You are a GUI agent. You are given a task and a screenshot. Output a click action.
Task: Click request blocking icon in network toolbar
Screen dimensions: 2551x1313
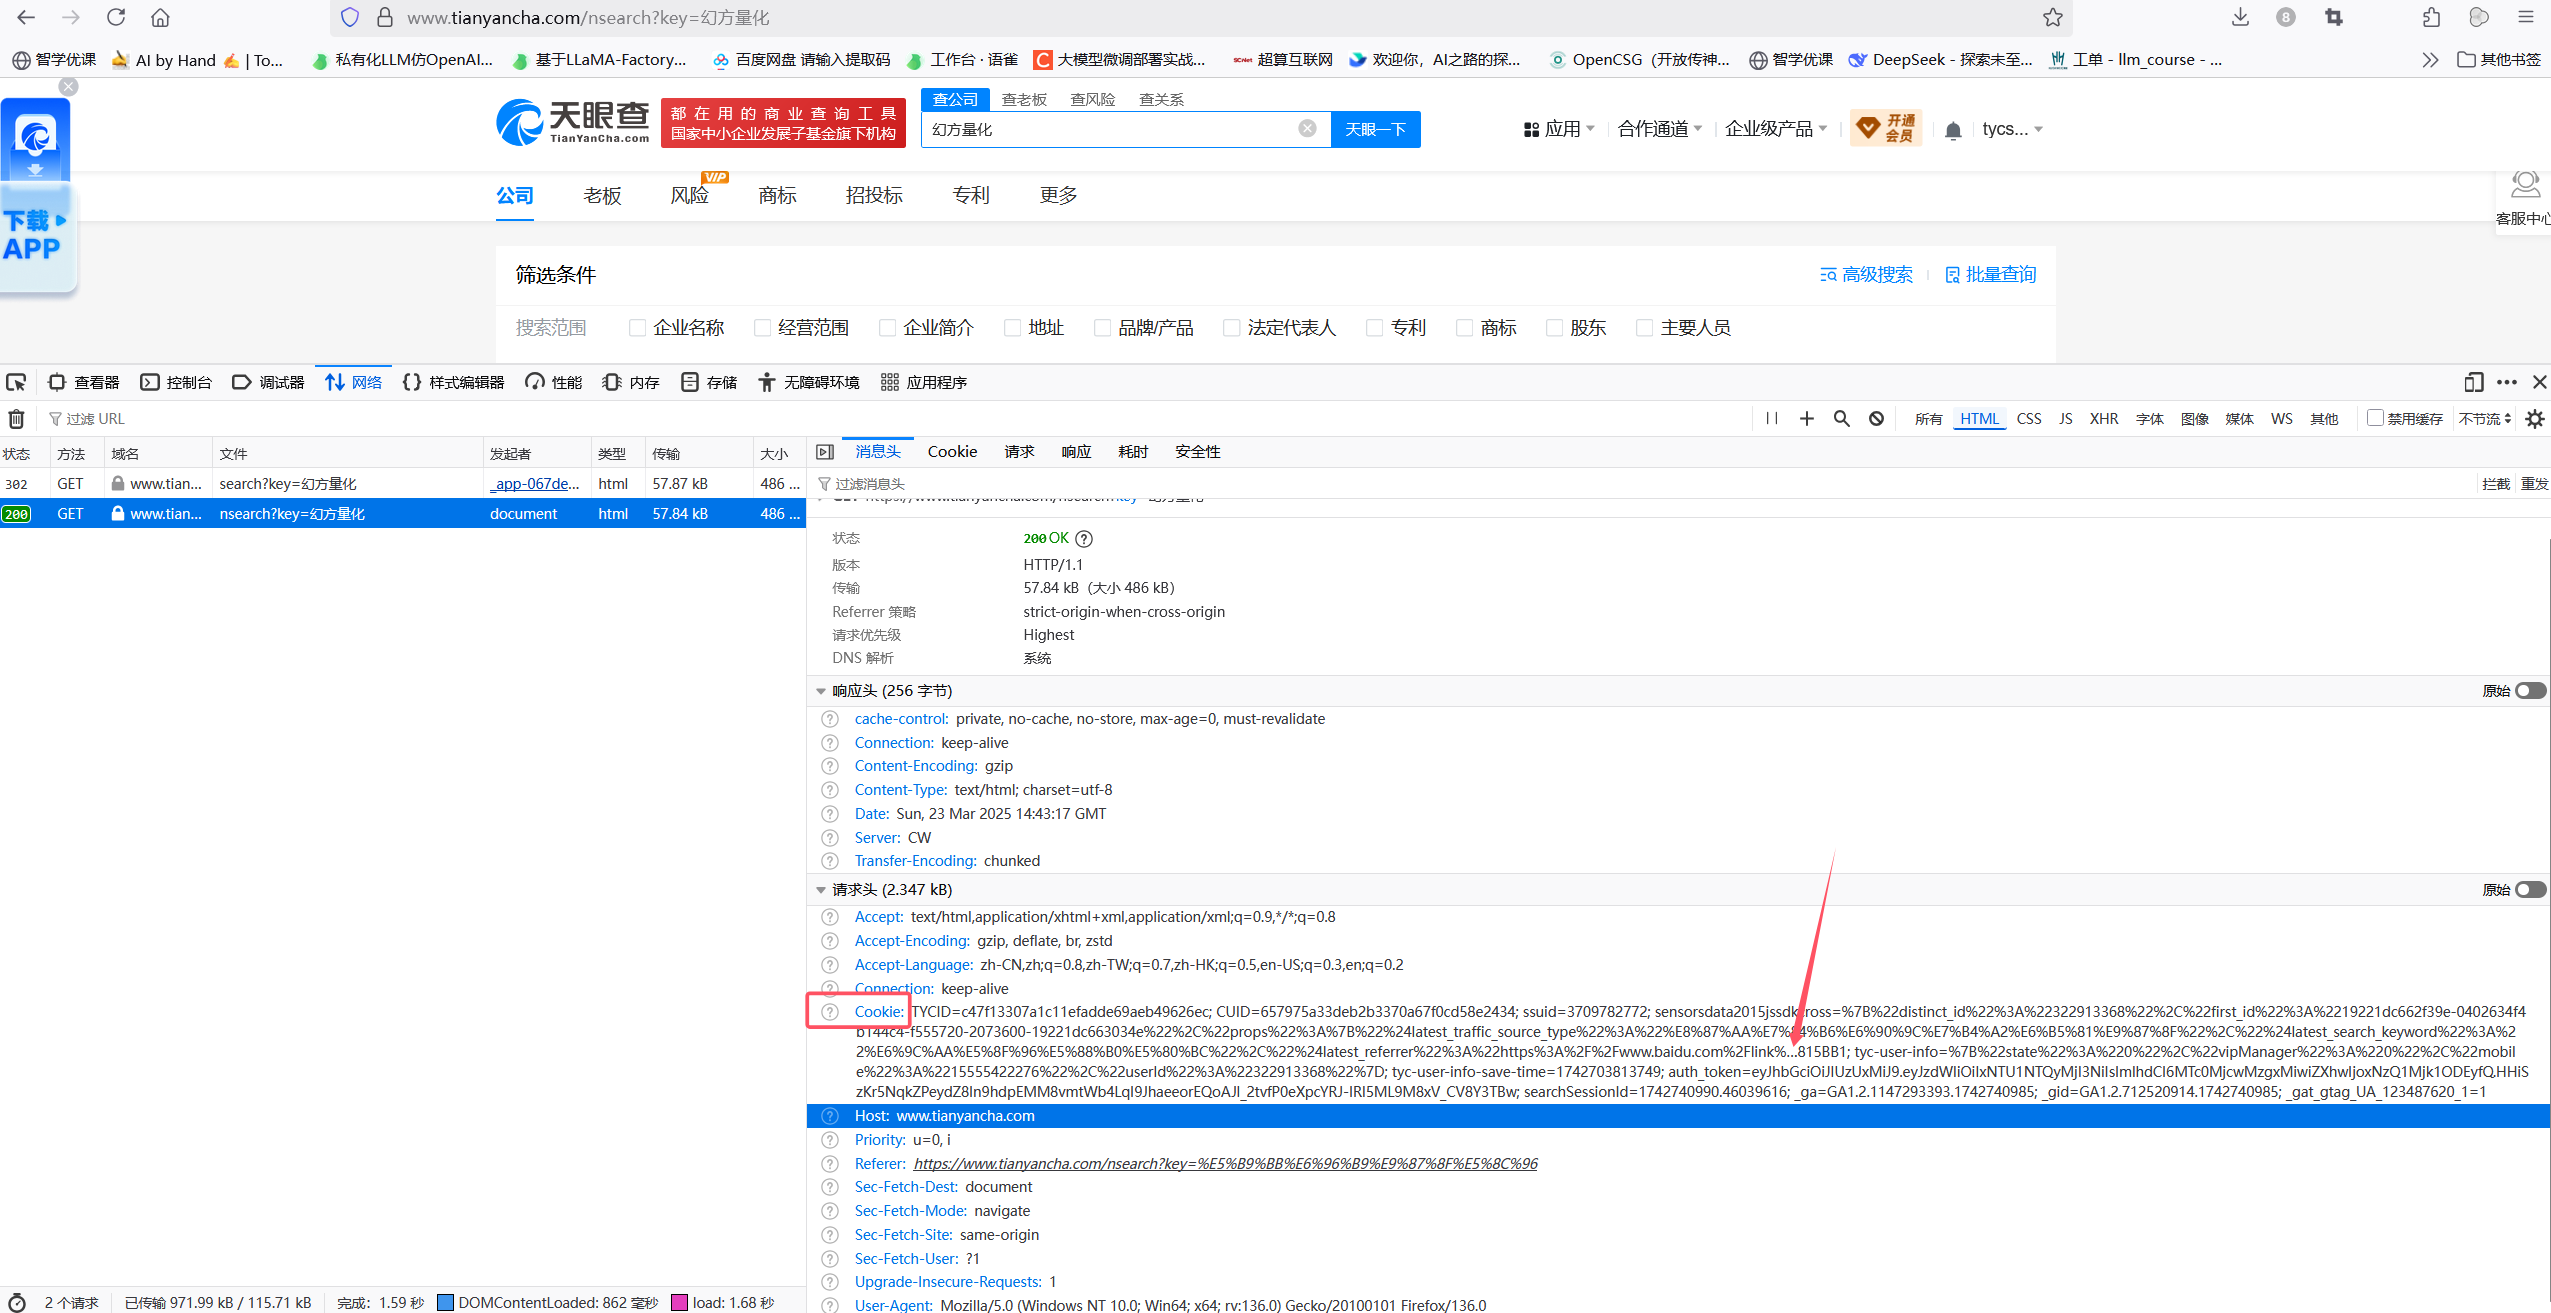[1876, 419]
